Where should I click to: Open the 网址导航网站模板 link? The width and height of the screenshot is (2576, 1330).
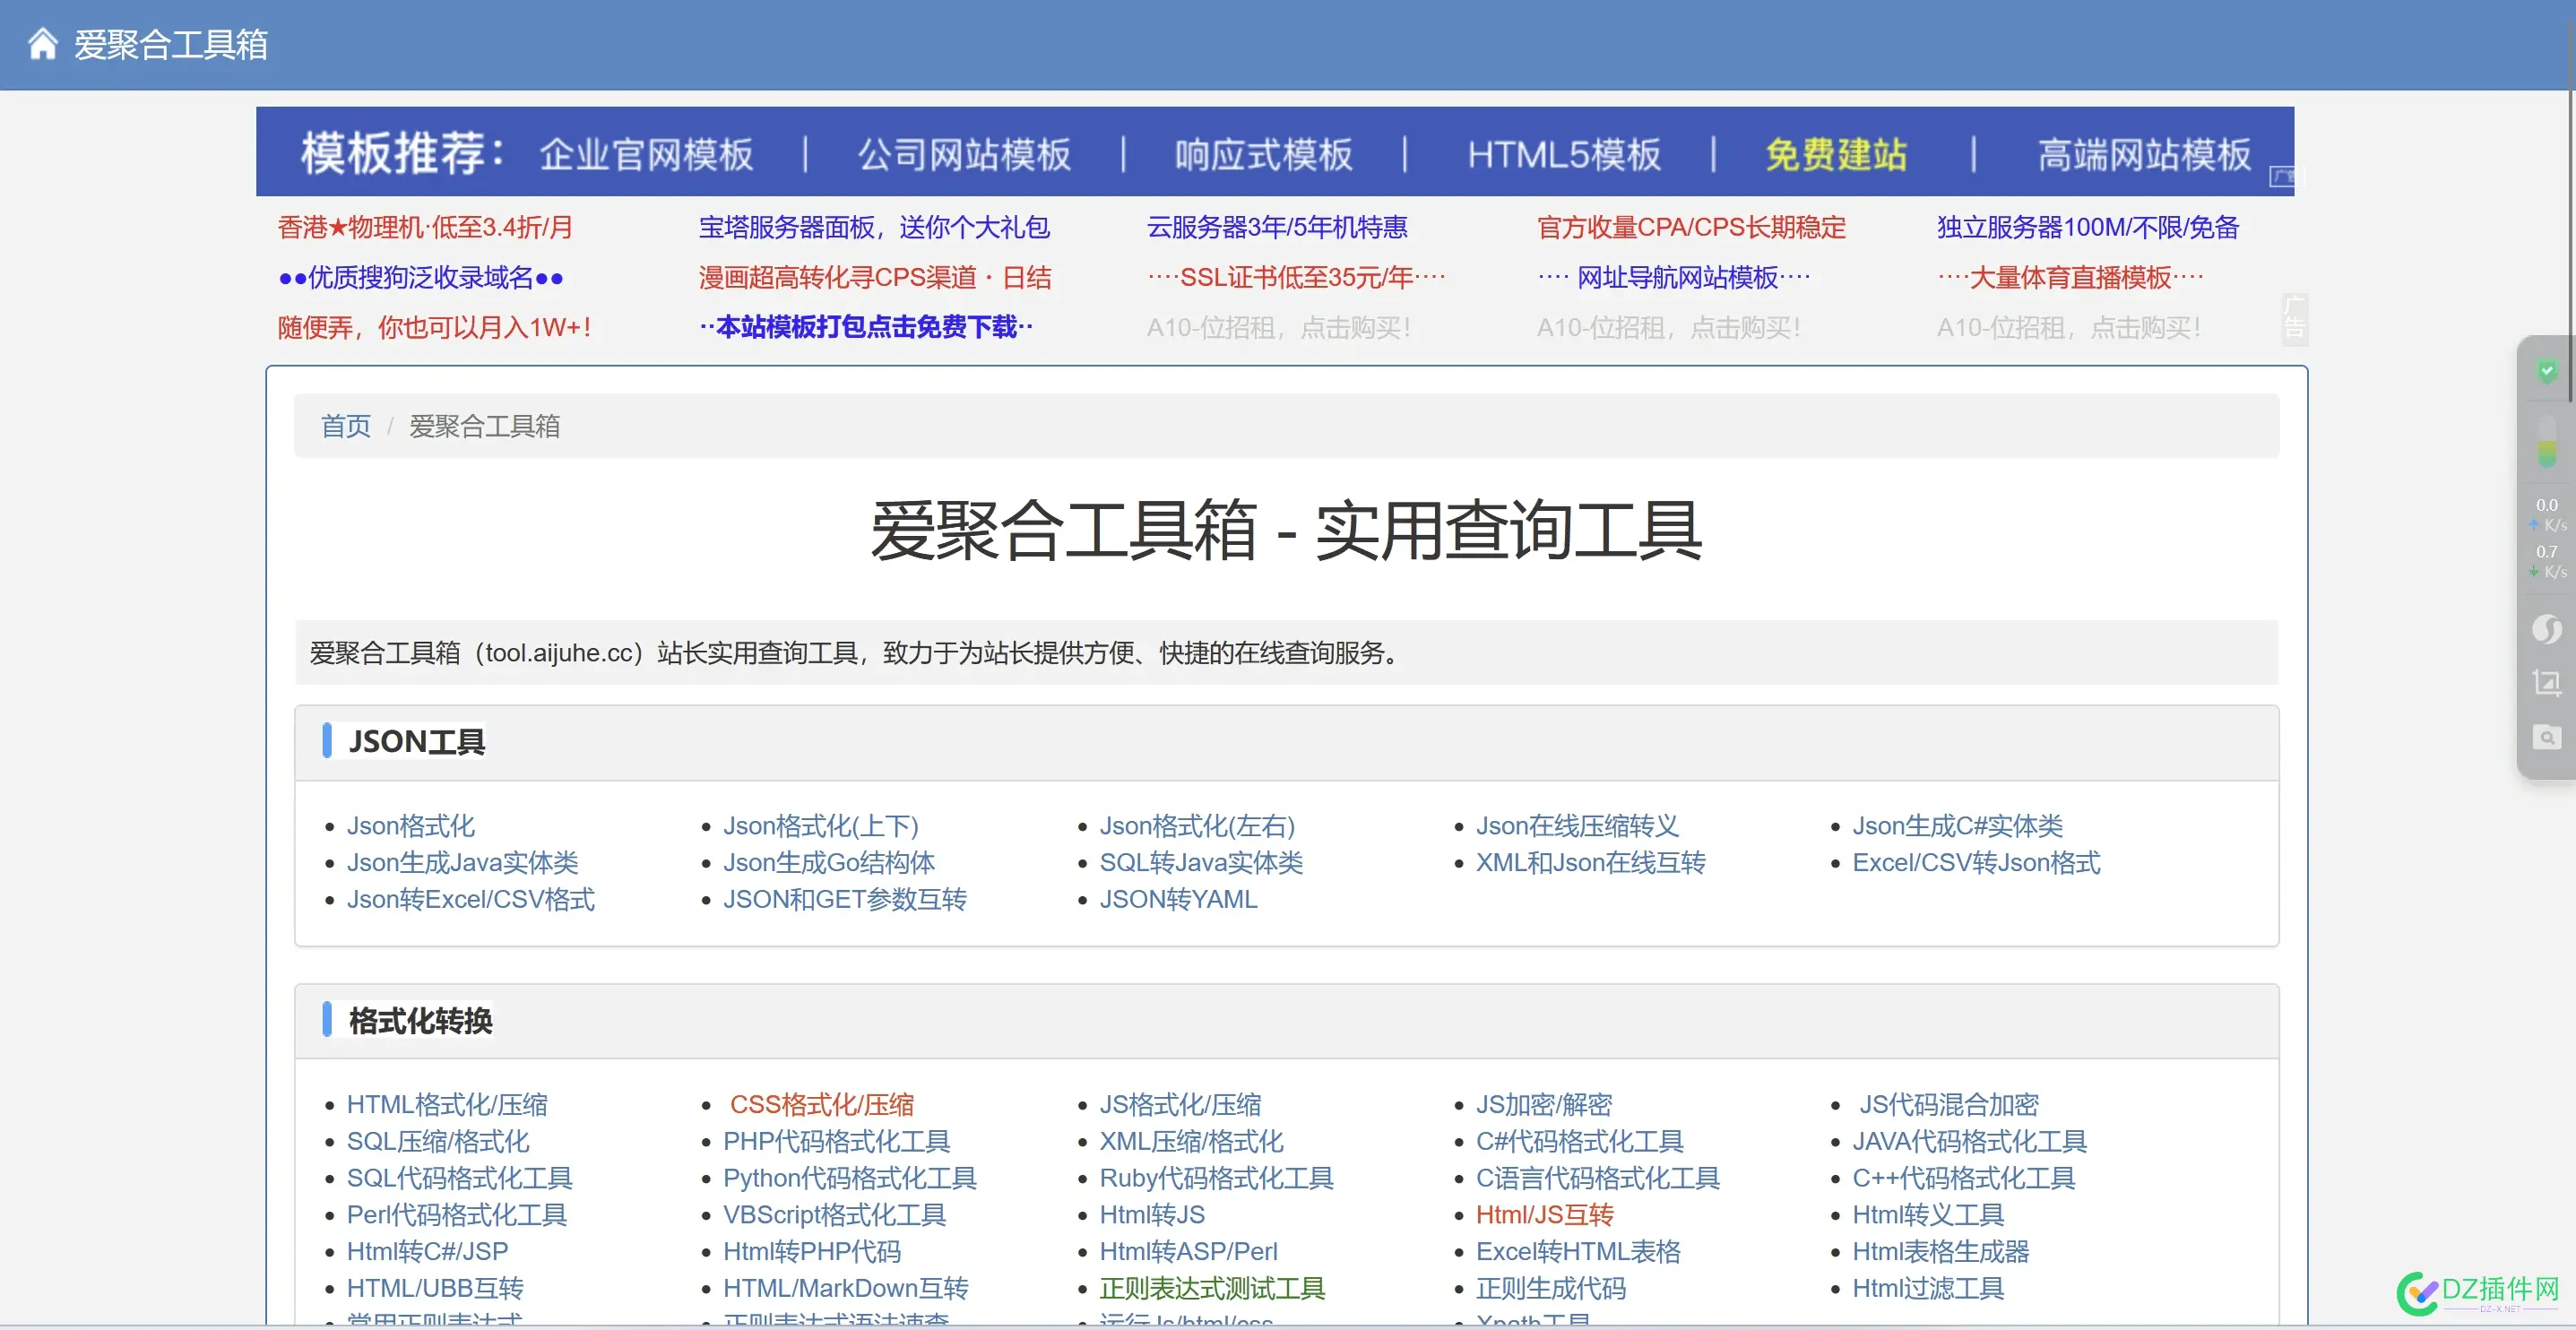1674,277
